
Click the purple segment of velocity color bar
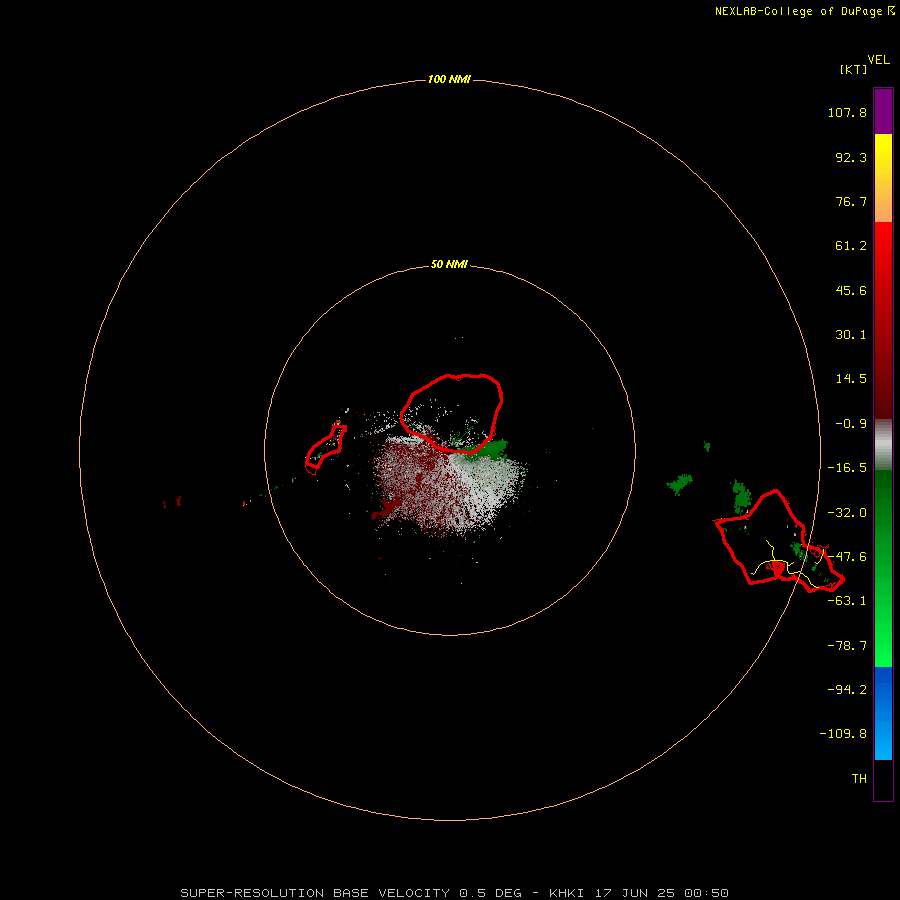883,111
